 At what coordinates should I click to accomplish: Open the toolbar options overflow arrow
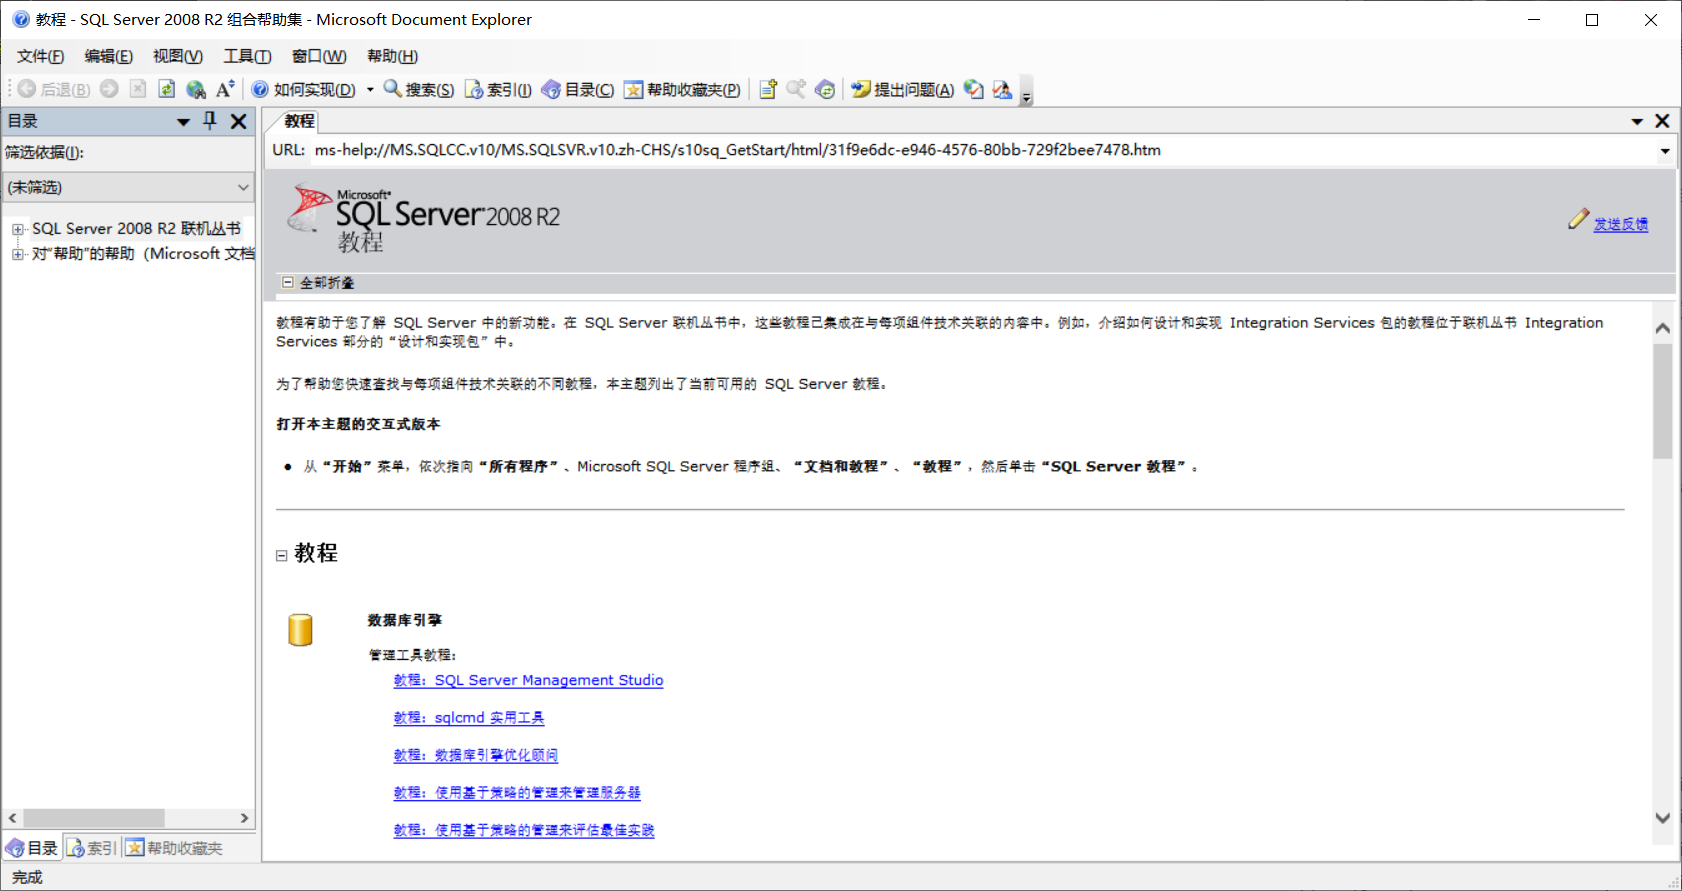[1026, 93]
